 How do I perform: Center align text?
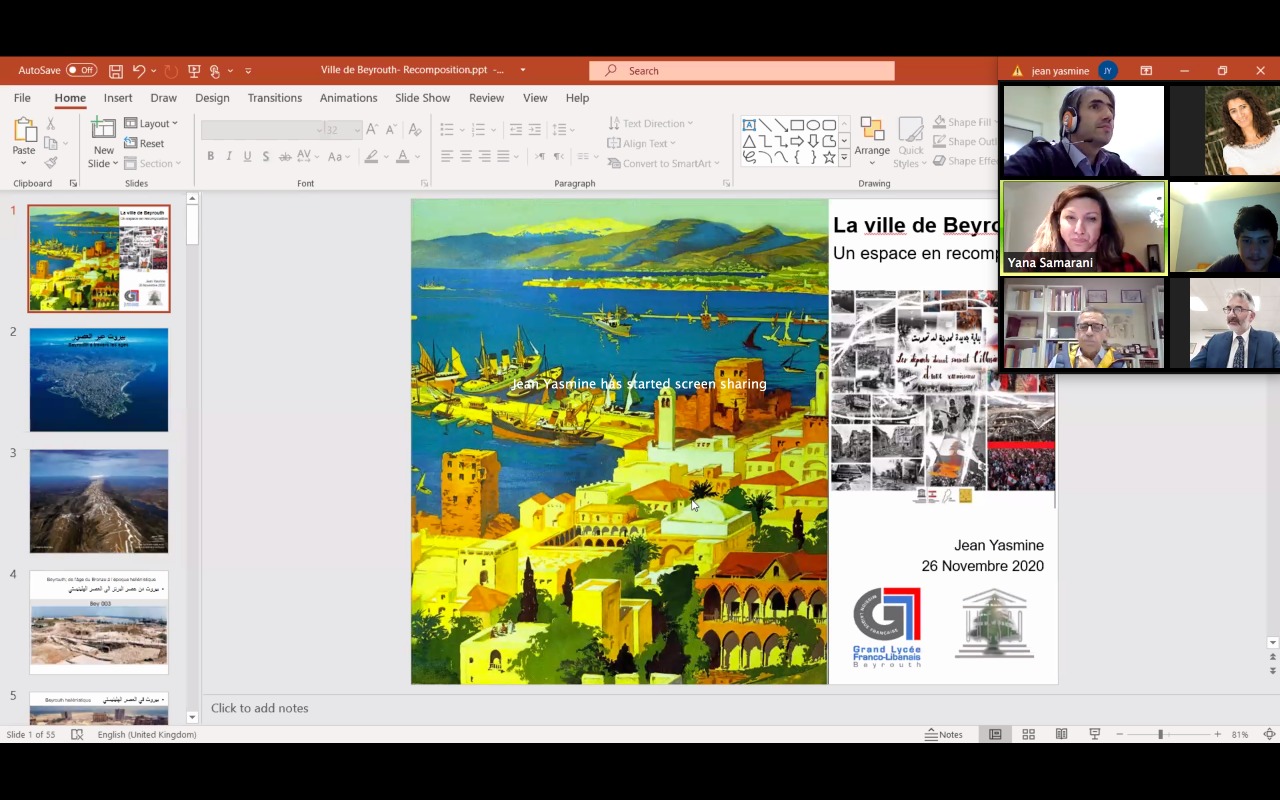466,156
